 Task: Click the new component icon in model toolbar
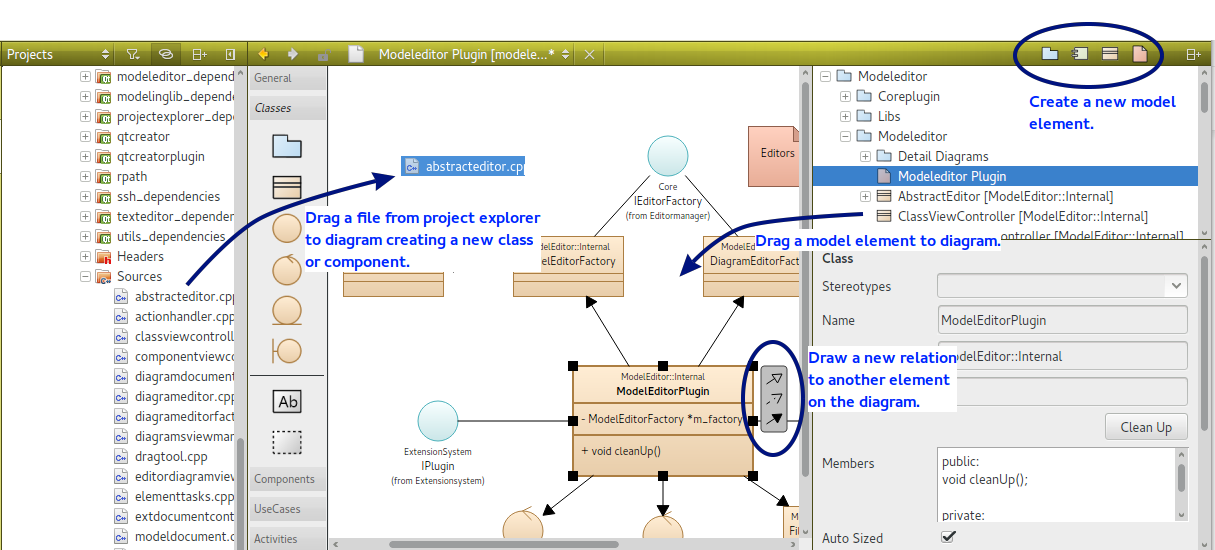[1080, 54]
